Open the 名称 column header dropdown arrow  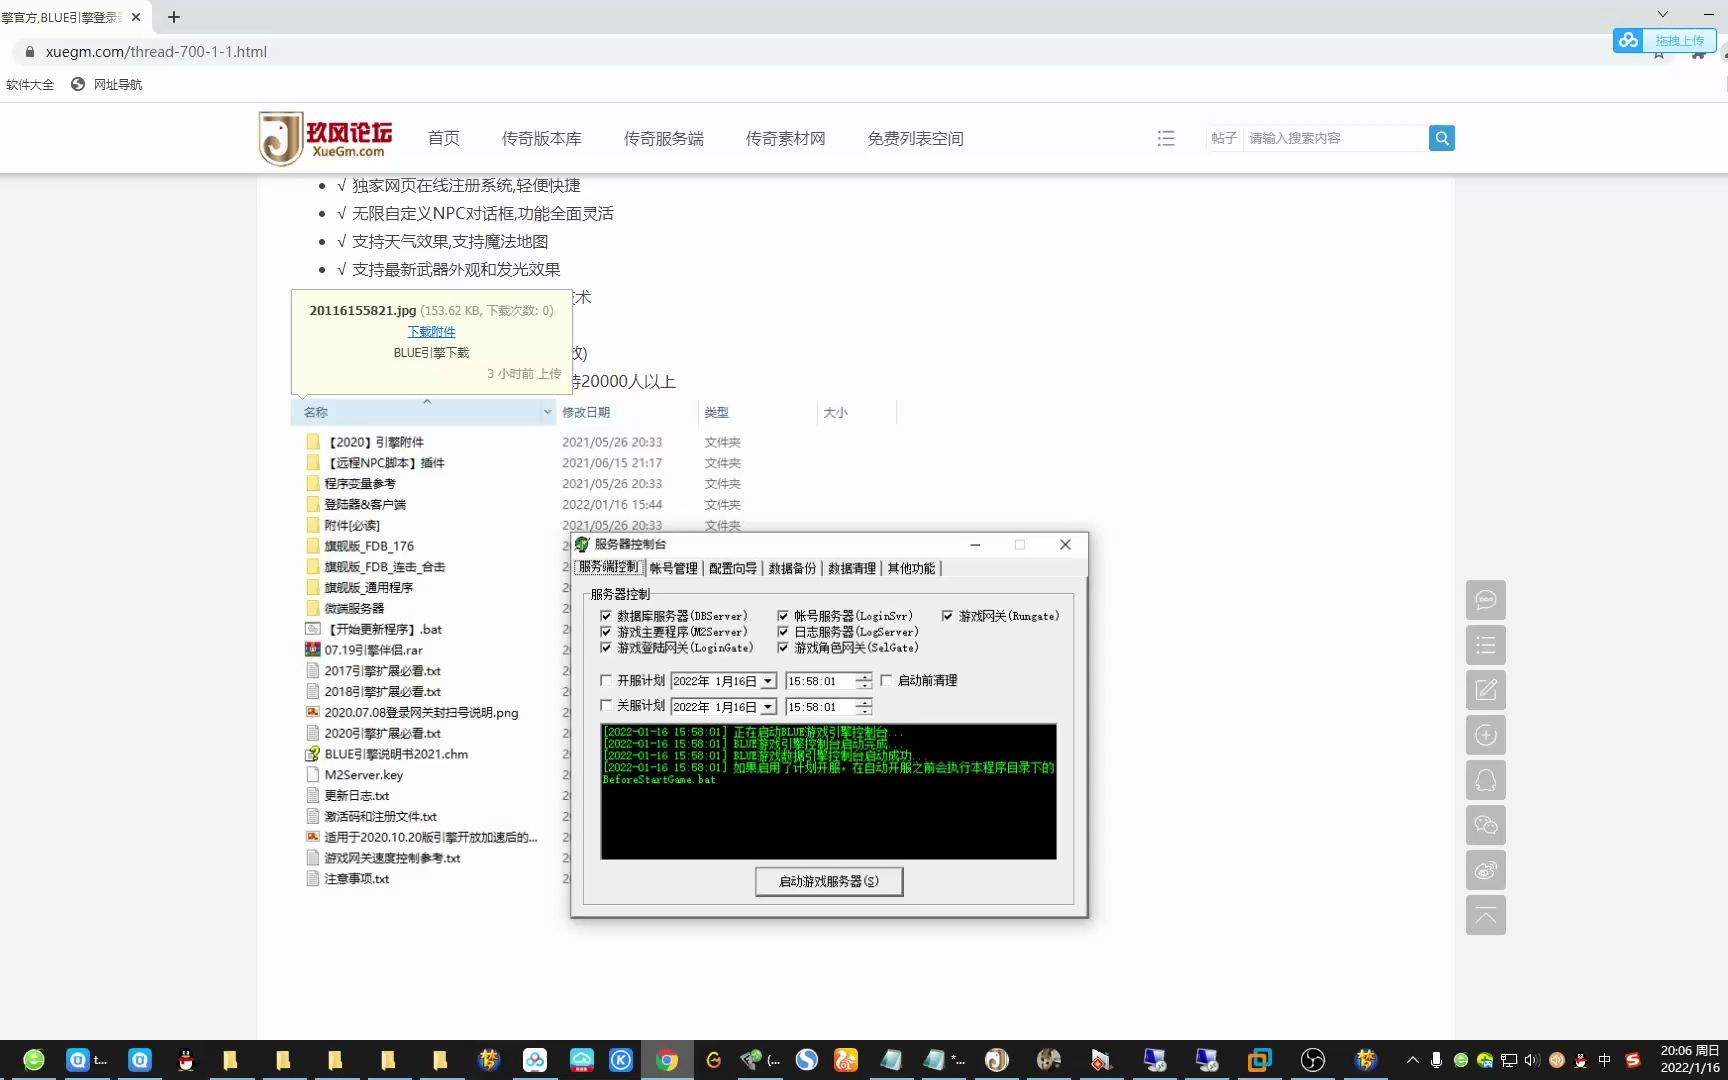[x=547, y=412]
